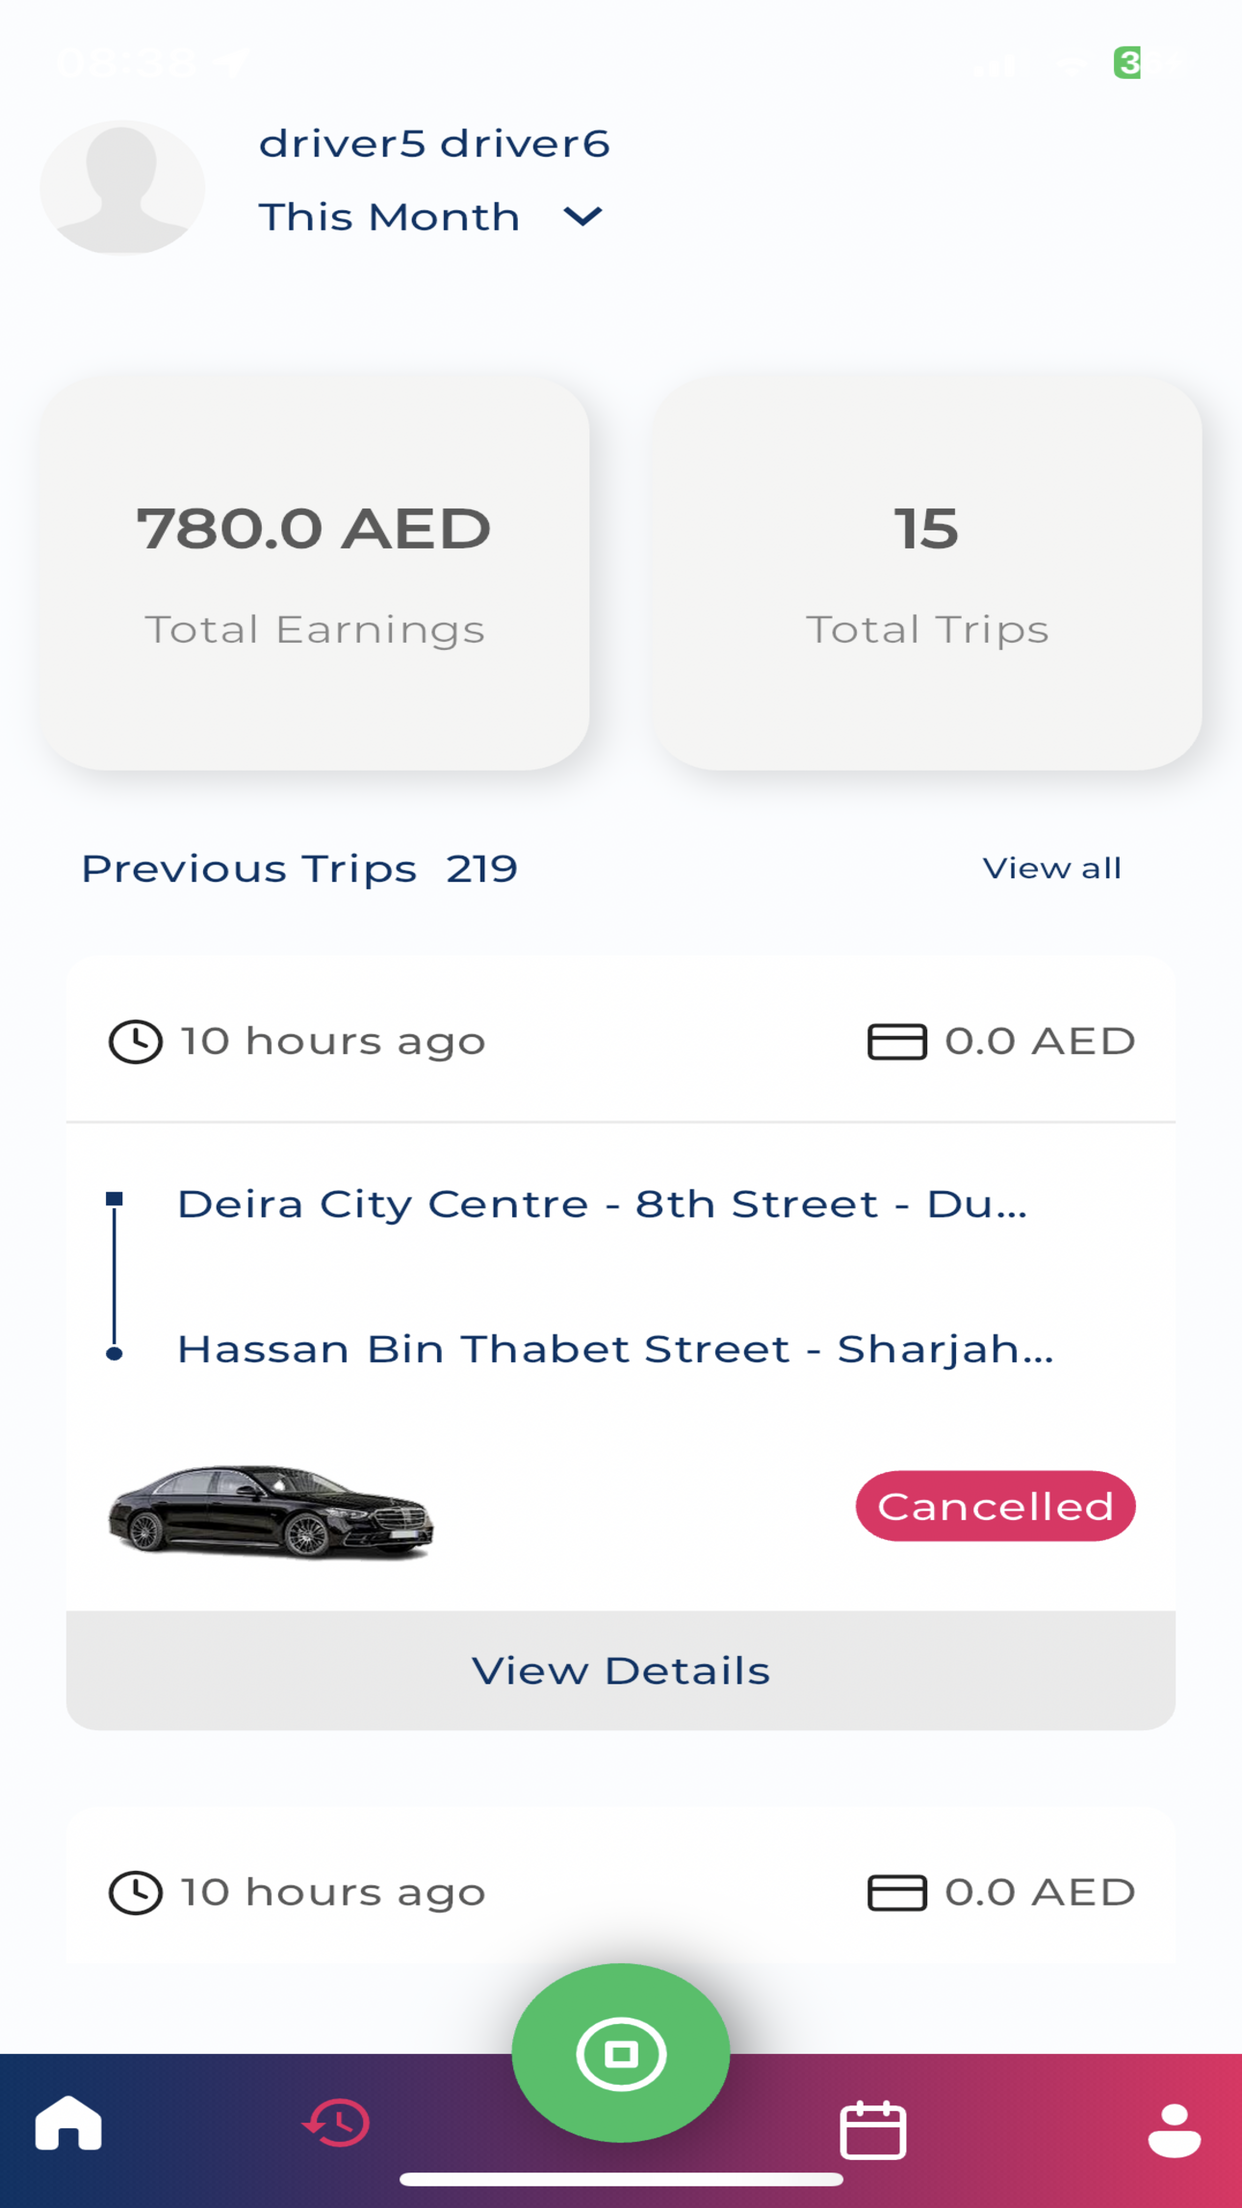Click View Details for cancelled trip
The image size is (1242, 2208).
(x=621, y=1670)
